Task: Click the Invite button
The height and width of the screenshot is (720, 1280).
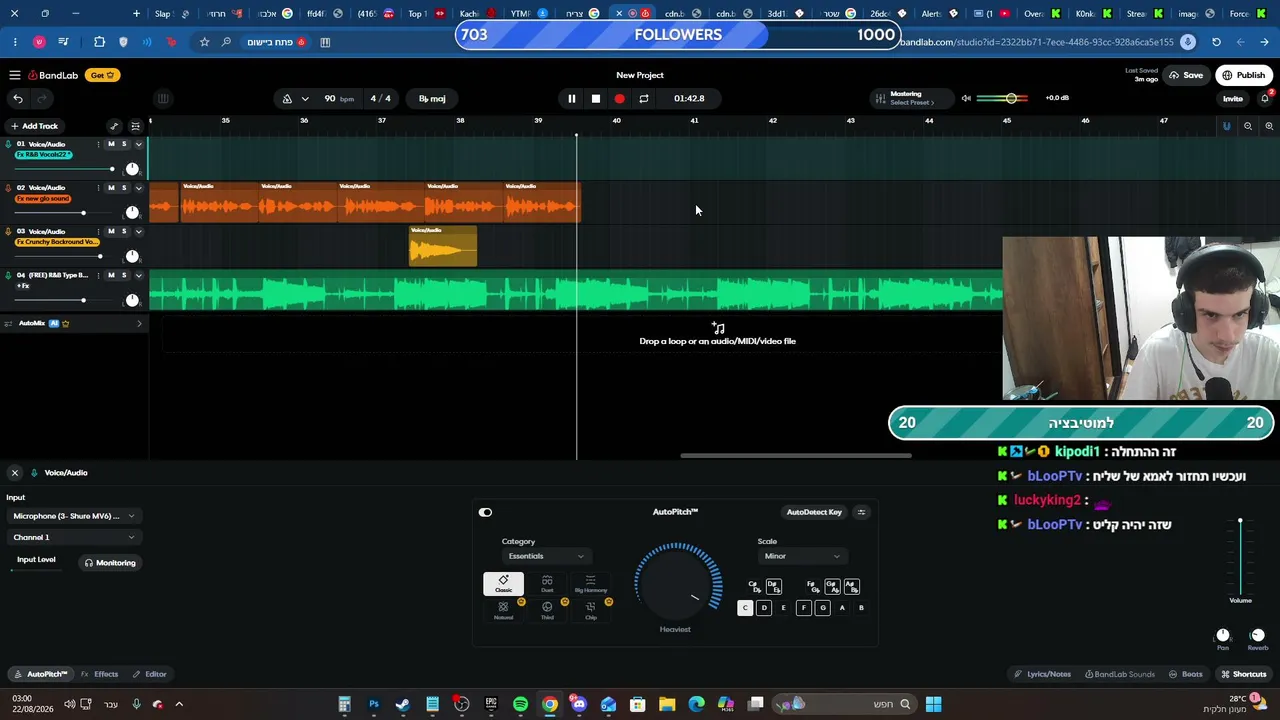Action: click(1233, 98)
